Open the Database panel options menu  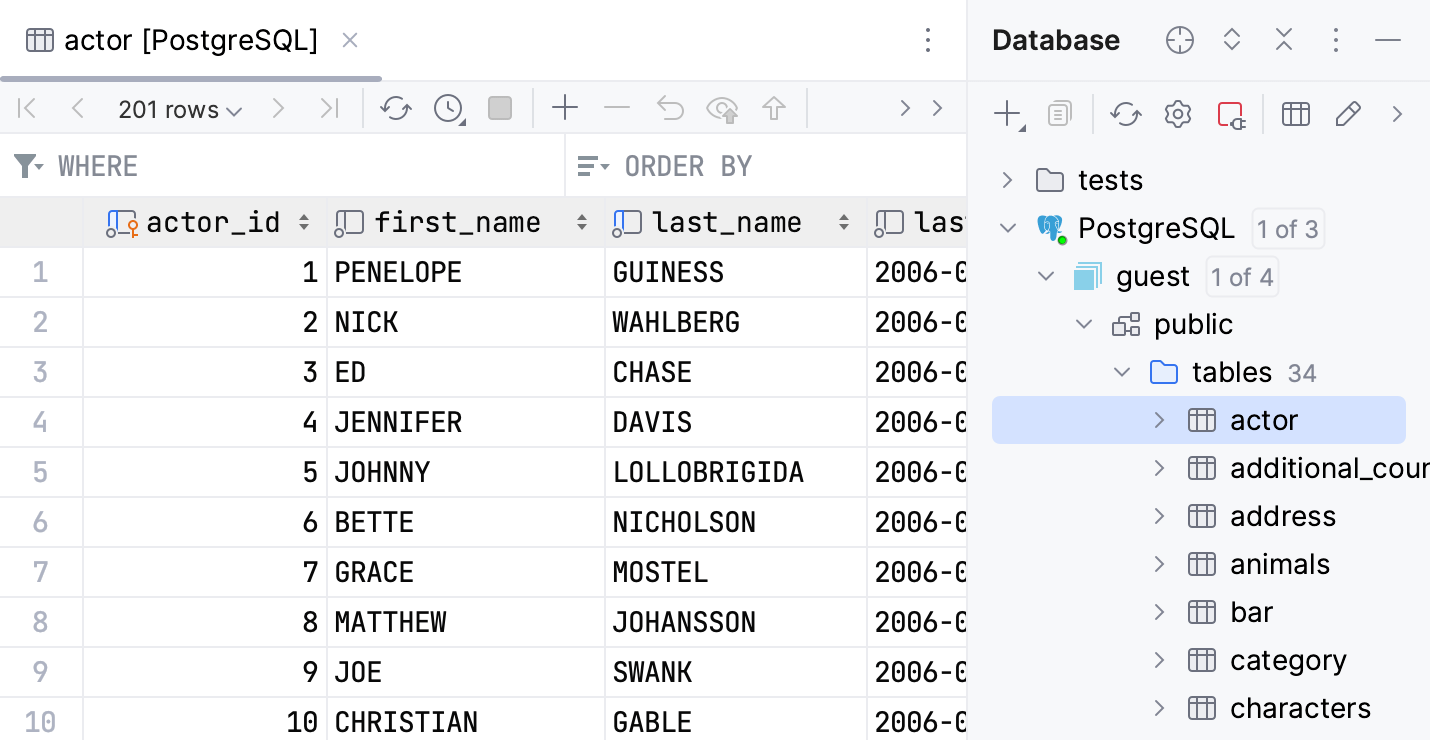tap(1336, 40)
